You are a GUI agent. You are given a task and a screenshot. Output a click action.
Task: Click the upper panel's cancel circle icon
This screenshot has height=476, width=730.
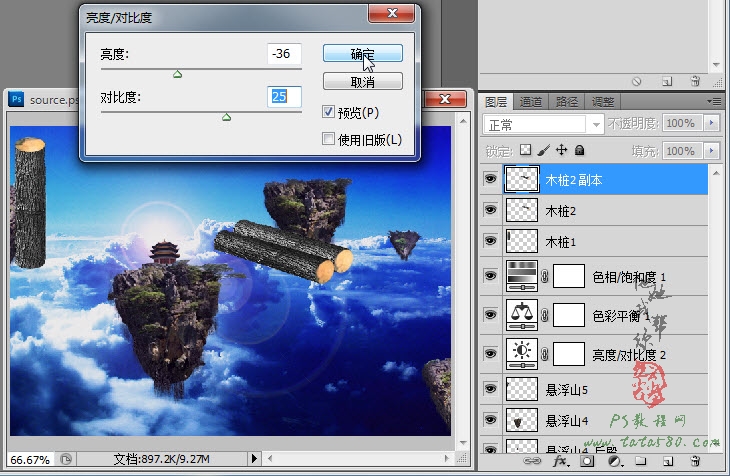[x=636, y=82]
